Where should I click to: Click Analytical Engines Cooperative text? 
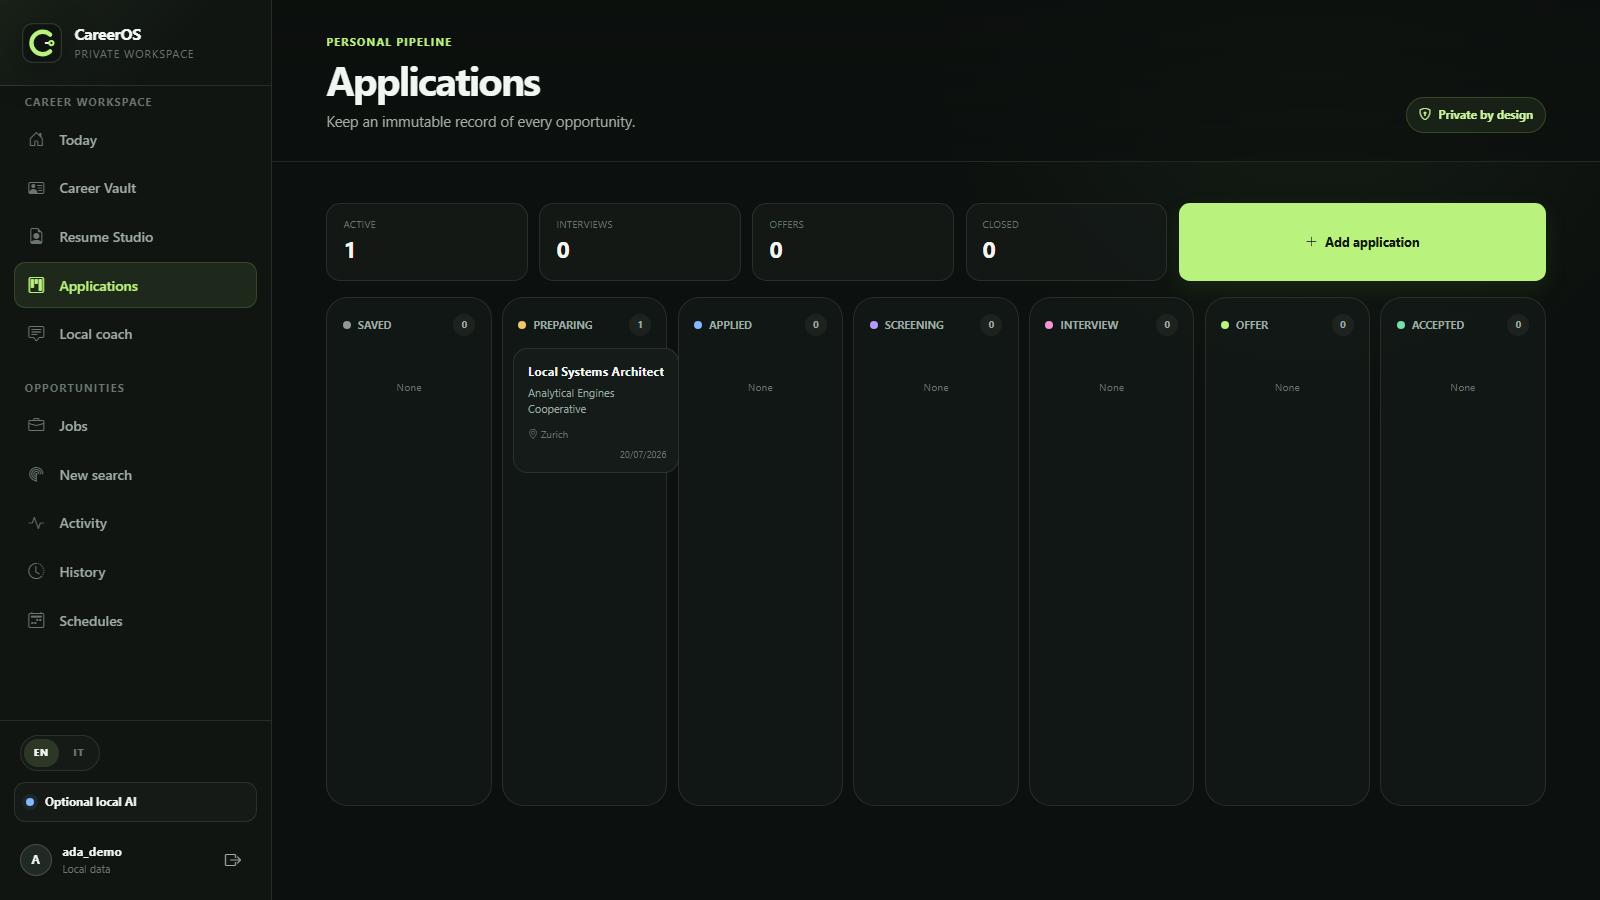tap(571, 401)
